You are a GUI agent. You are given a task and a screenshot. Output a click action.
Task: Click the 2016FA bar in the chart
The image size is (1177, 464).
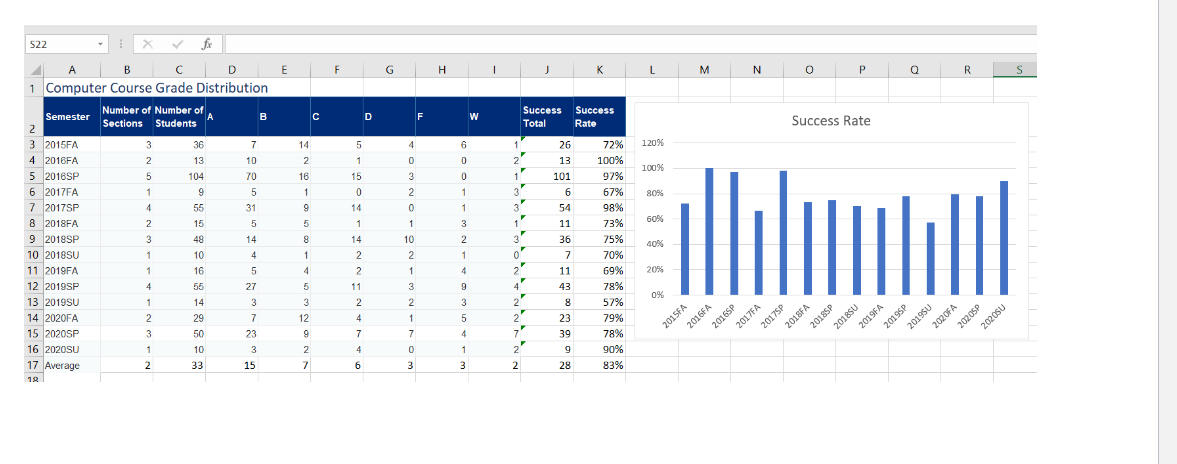tap(709, 231)
